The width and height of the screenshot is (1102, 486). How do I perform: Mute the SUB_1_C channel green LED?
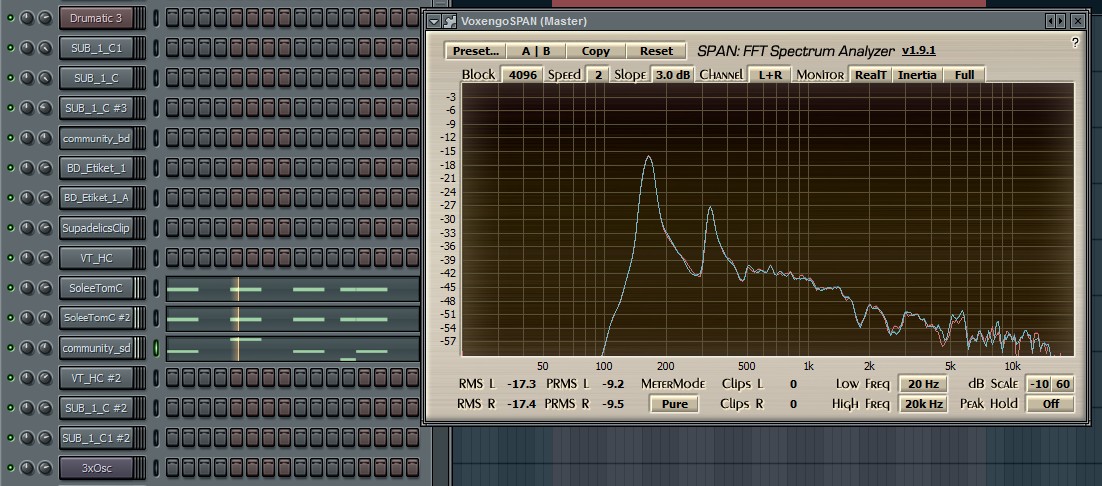[10, 78]
